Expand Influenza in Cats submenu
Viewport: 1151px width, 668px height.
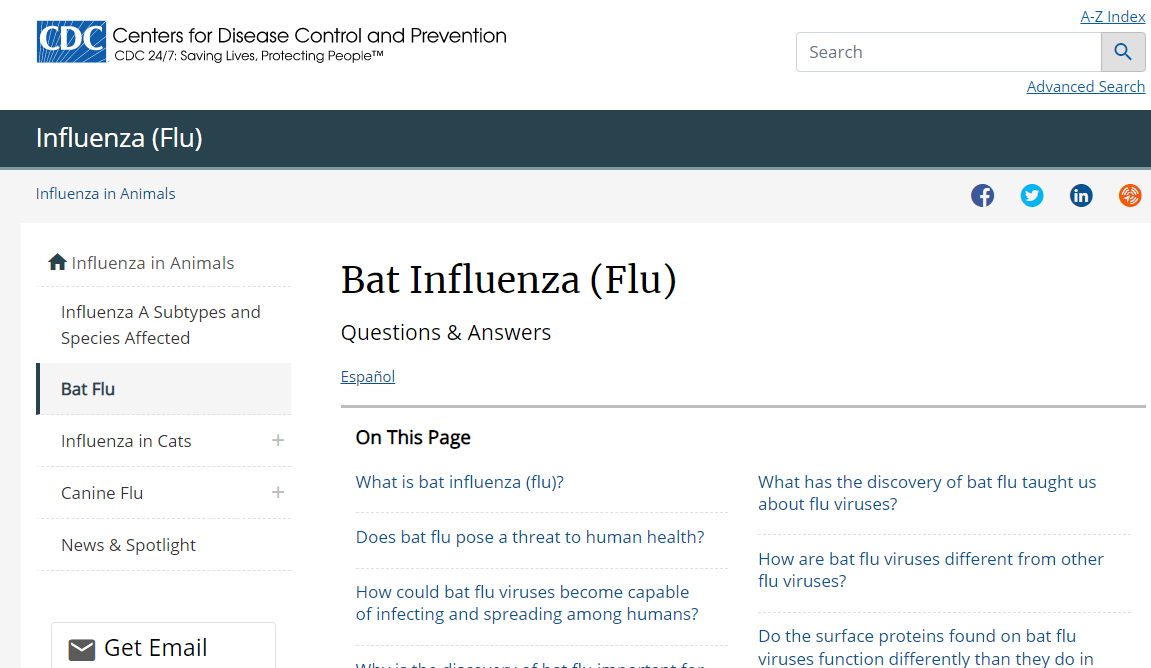click(x=277, y=440)
